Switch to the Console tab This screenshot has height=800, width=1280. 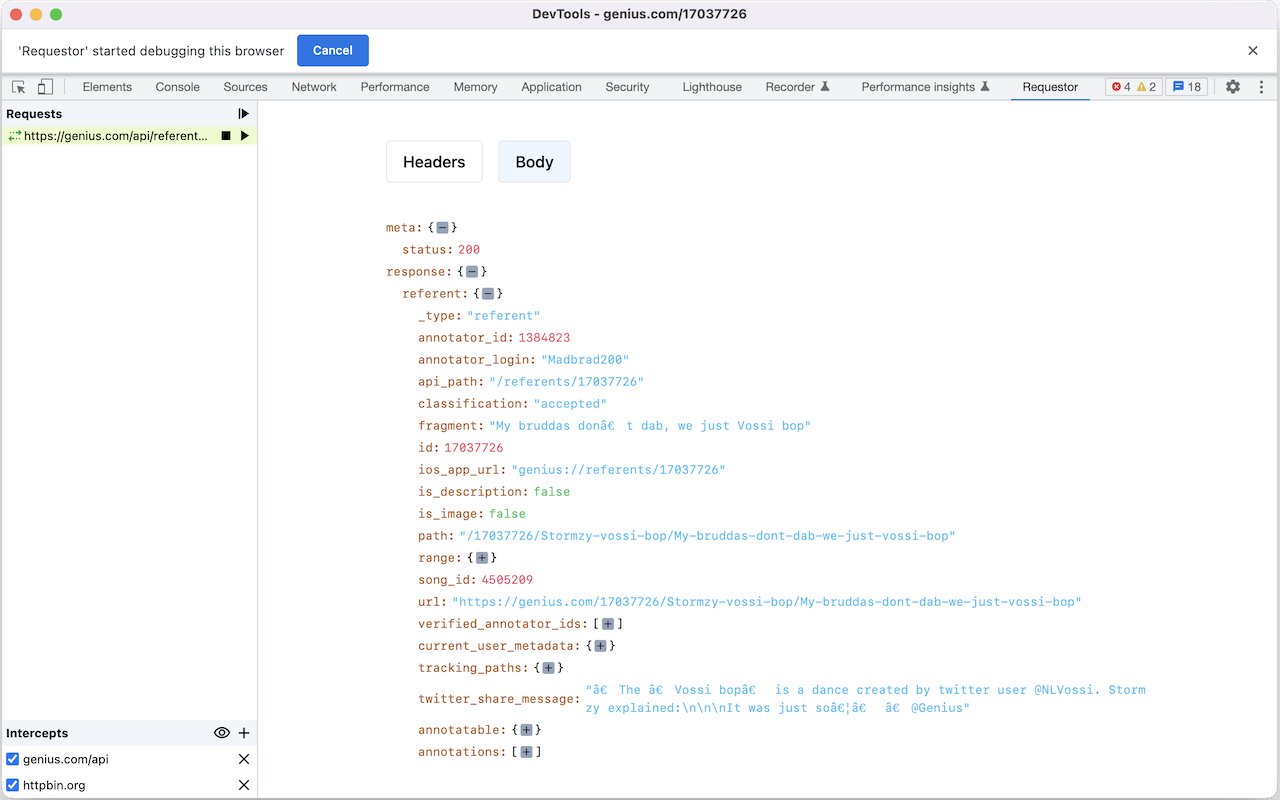pos(178,87)
